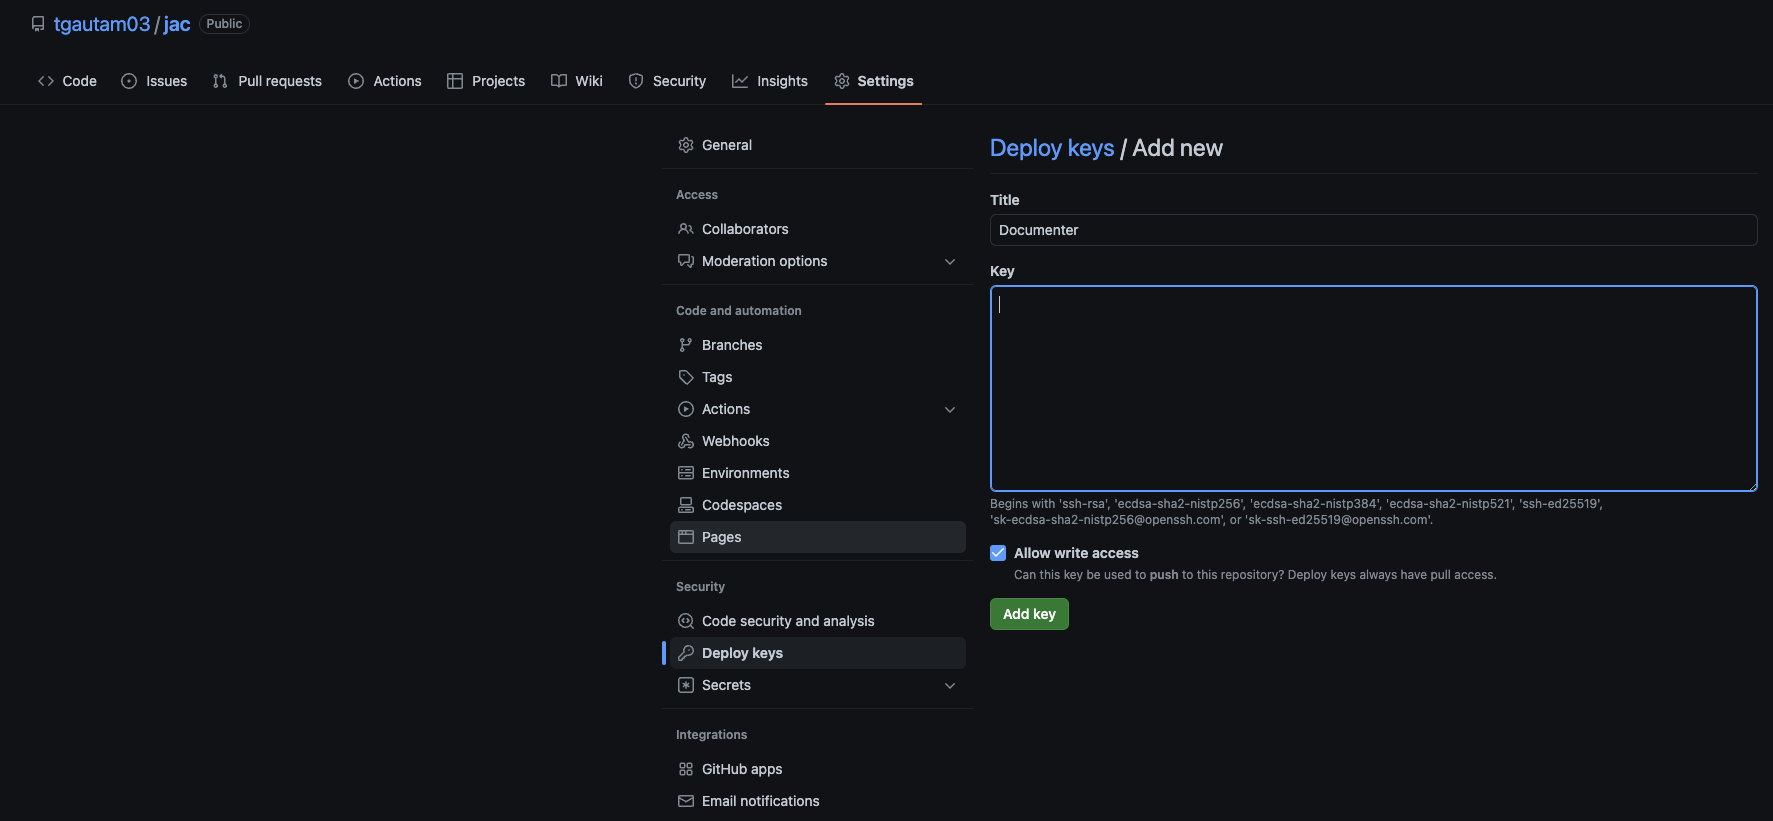Click the Tags tag icon
Screen dimensions: 1773x821
click(686, 377)
